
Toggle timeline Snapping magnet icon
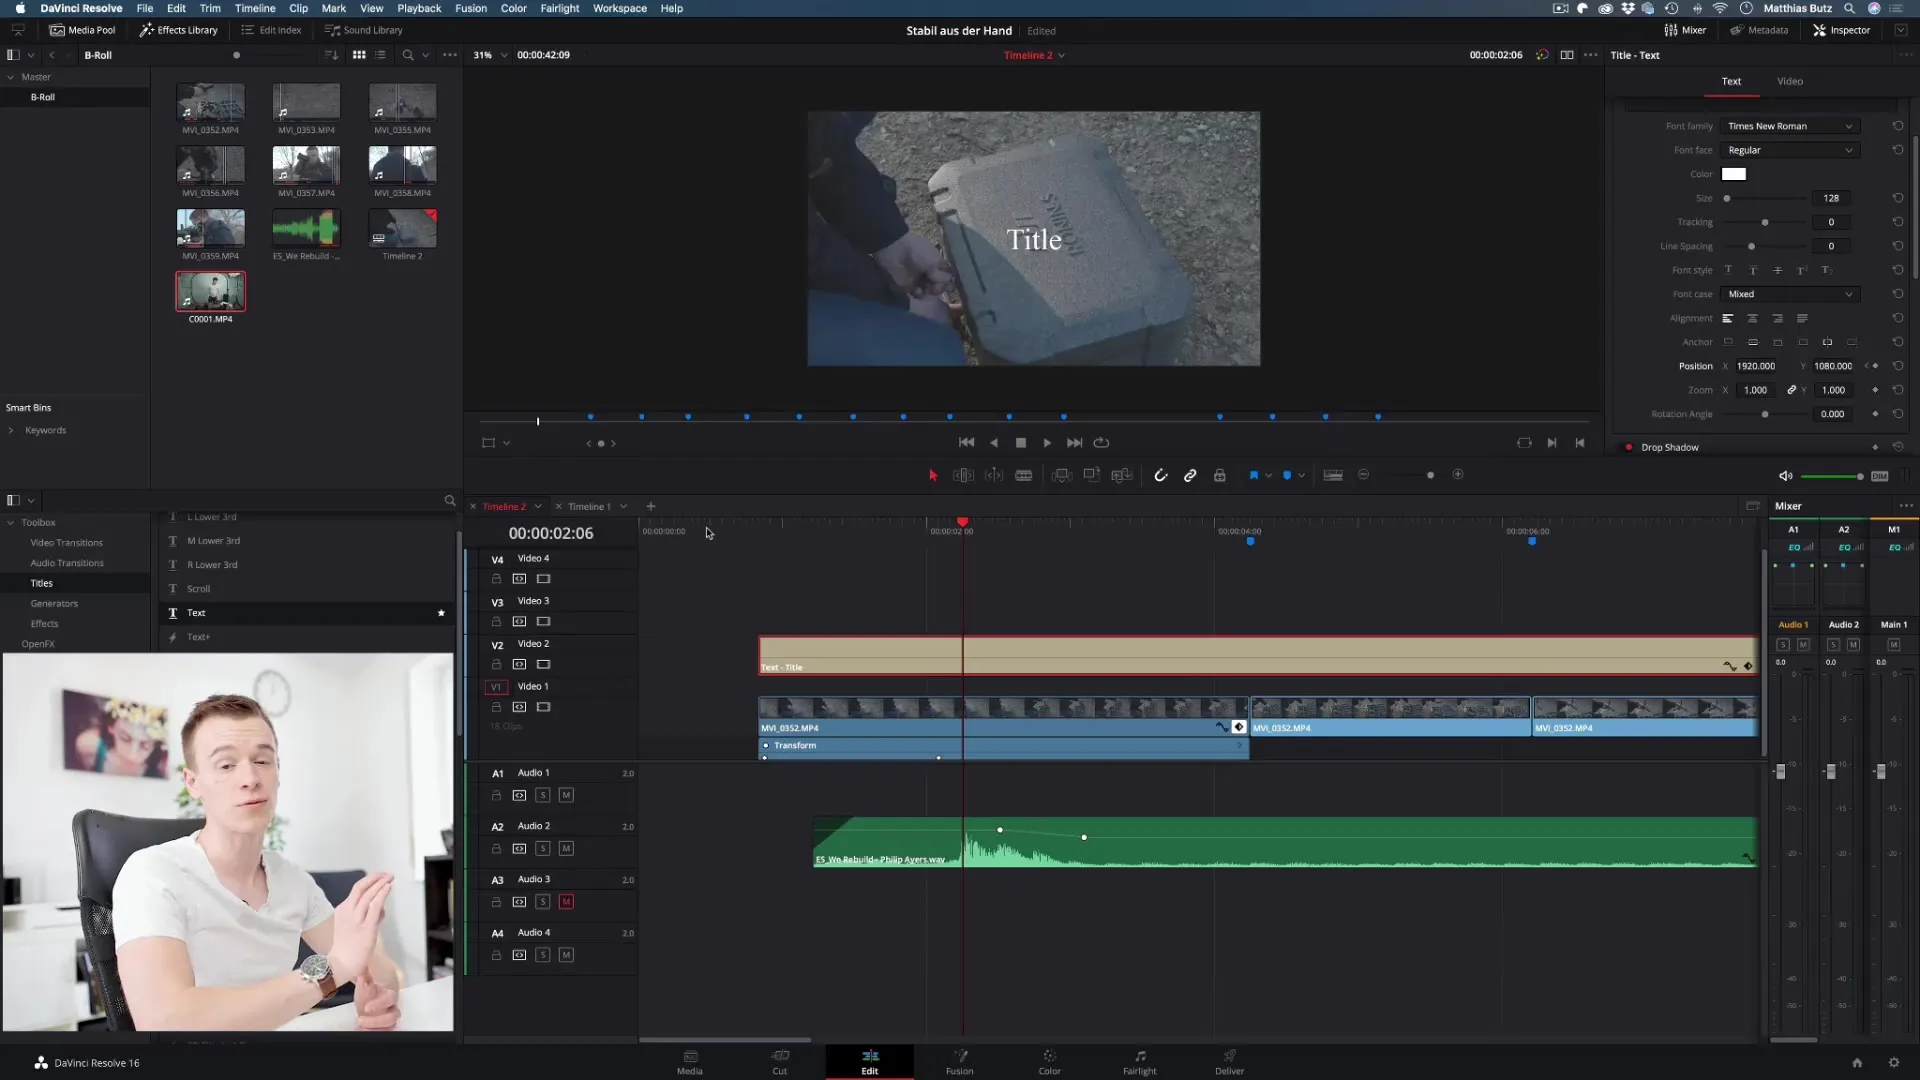[x=1160, y=476]
